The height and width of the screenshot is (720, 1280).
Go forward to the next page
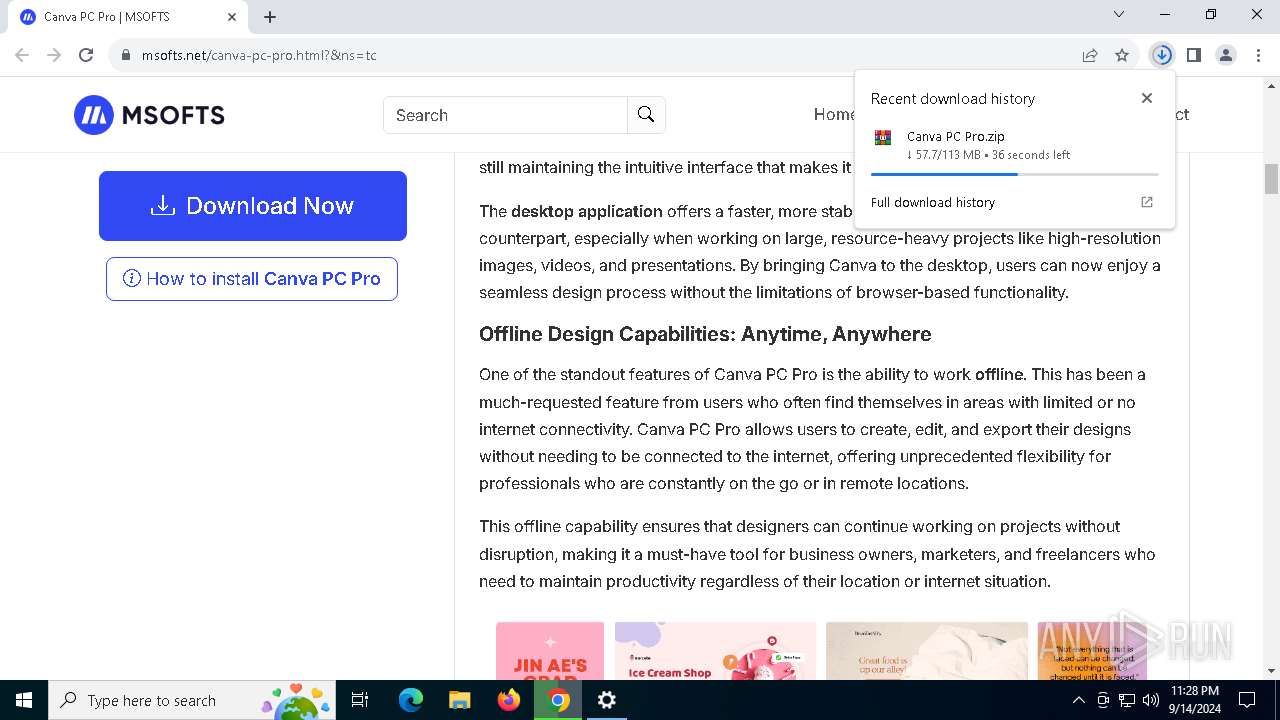[54, 55]
